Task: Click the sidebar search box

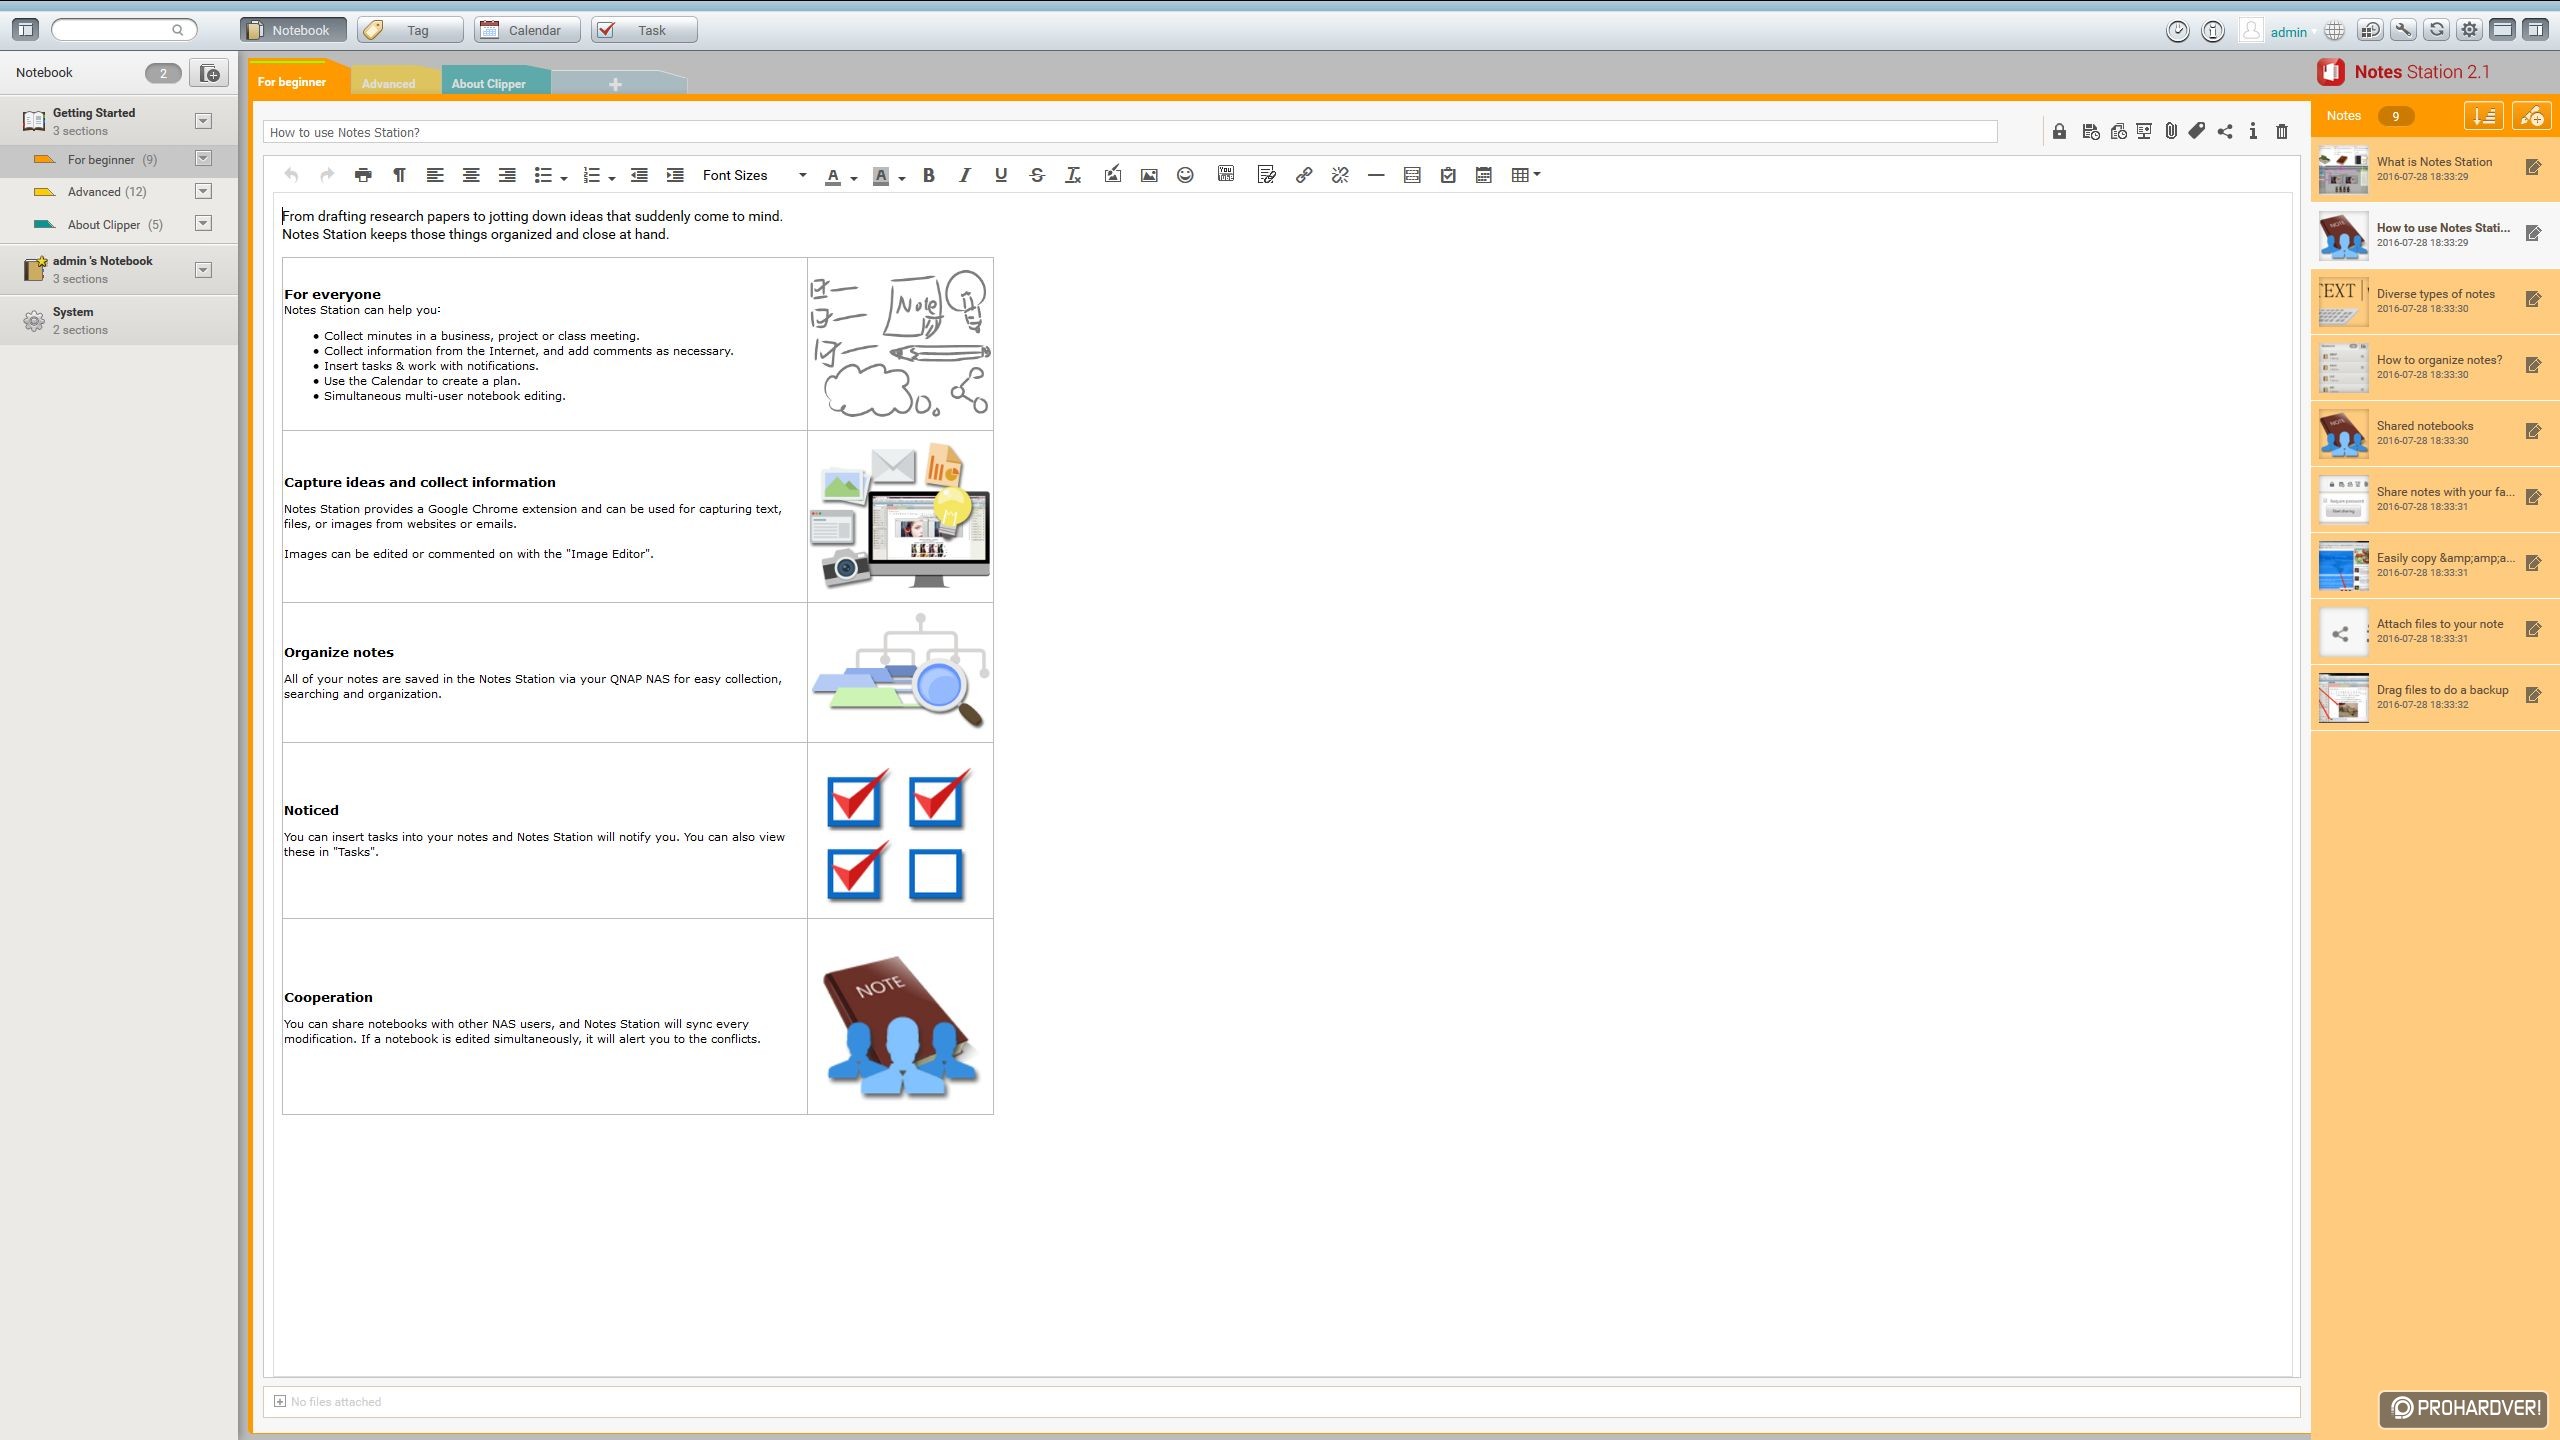Action: [124, 30]
